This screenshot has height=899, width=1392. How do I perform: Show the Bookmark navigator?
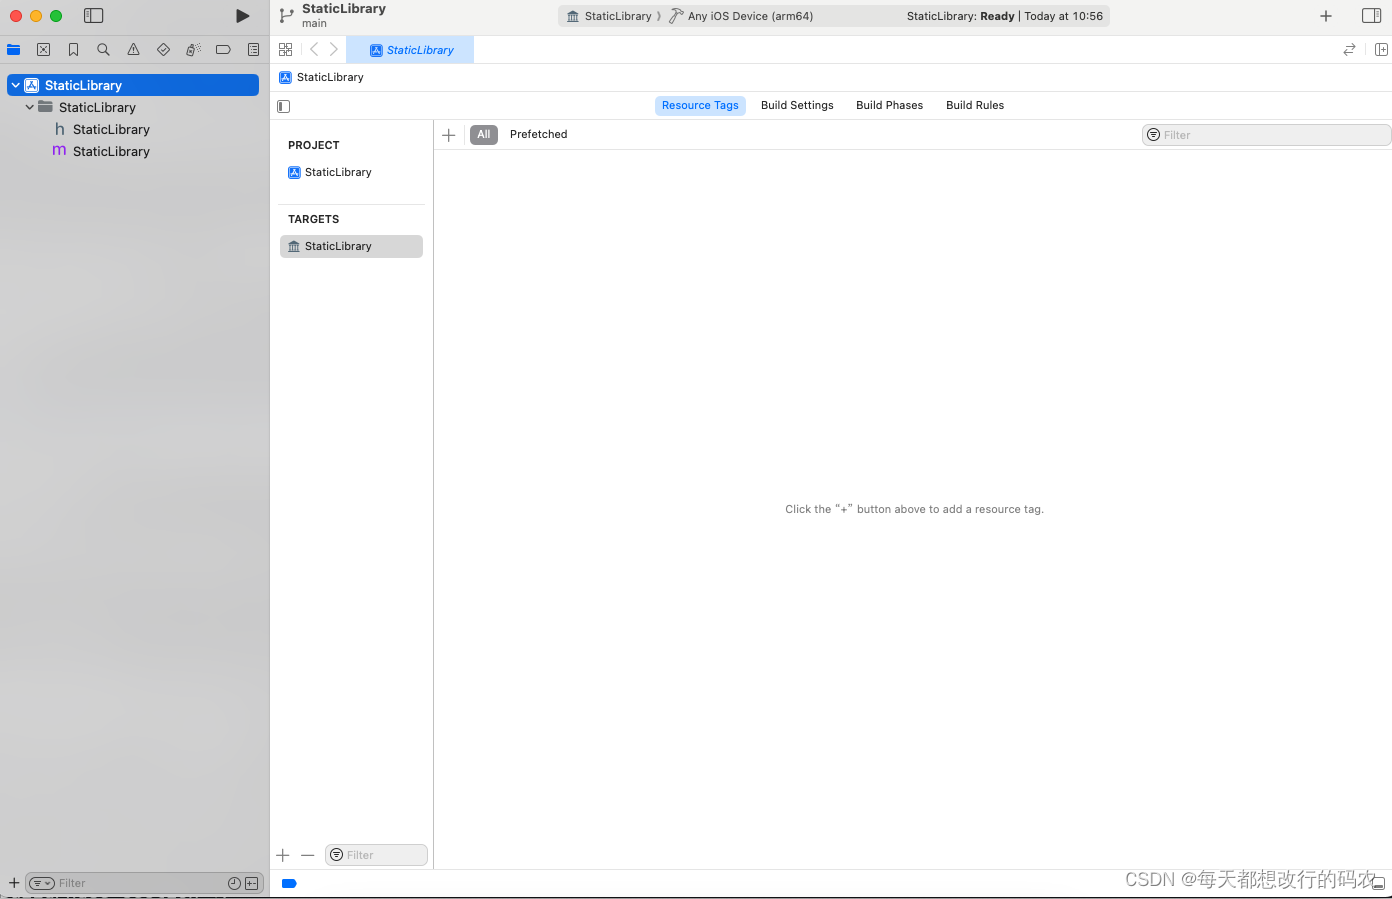tap(74, 49)
